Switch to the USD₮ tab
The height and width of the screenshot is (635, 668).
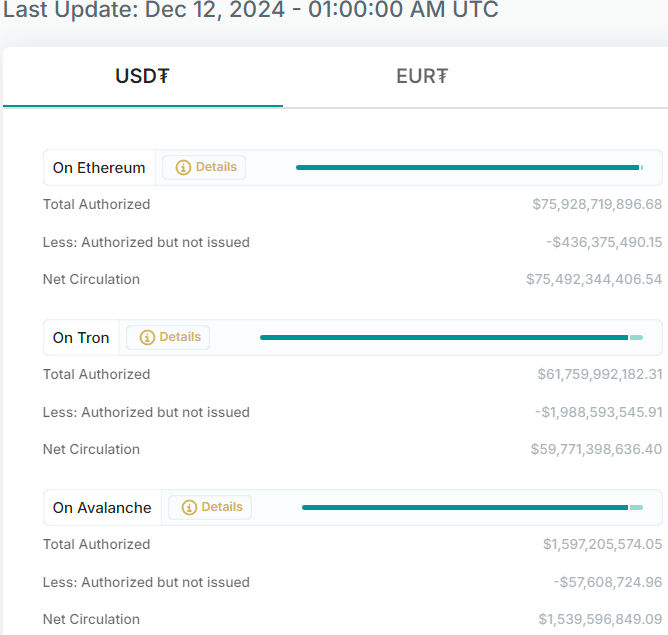coord(142,76)
